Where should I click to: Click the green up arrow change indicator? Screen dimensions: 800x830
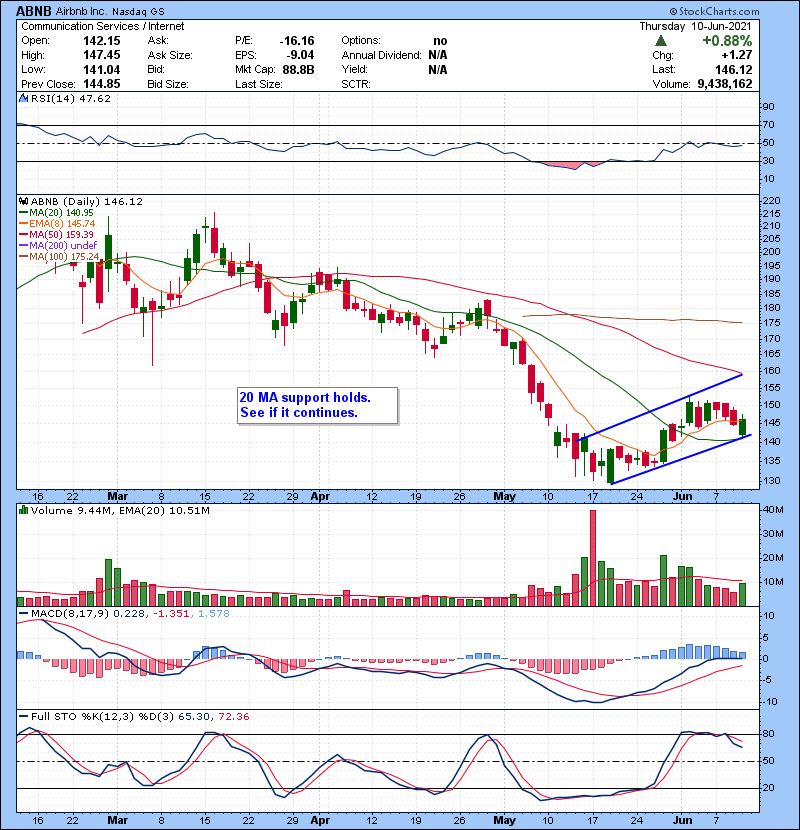(x=661, y=40)
